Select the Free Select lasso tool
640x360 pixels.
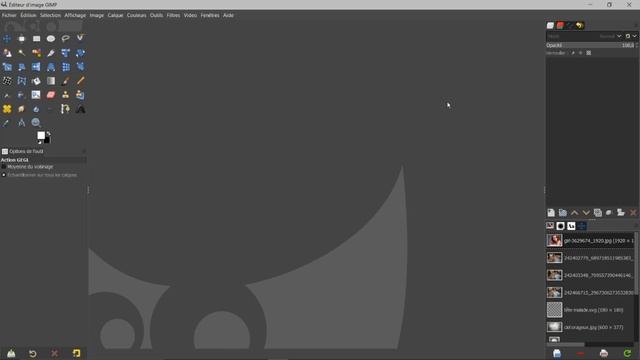tap(65, 39)
